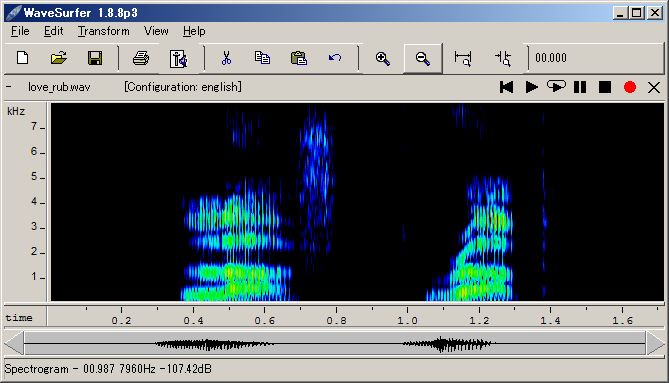Click the second waveform burst in overview

pyautogui.click(x=448, y=344)
